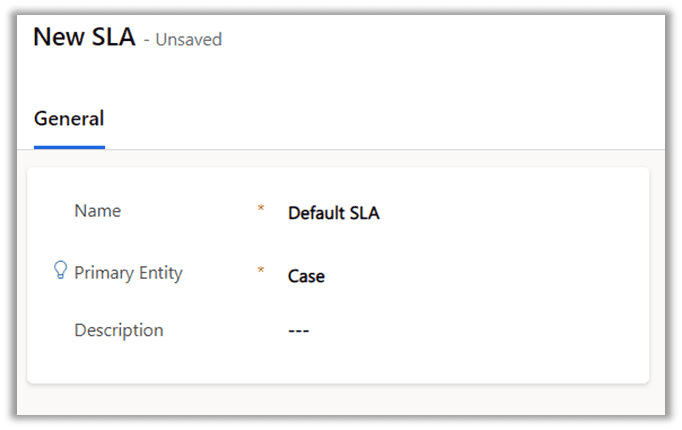
Task: Click the blue underline beneath General tab
Action: tap(69, 147)
